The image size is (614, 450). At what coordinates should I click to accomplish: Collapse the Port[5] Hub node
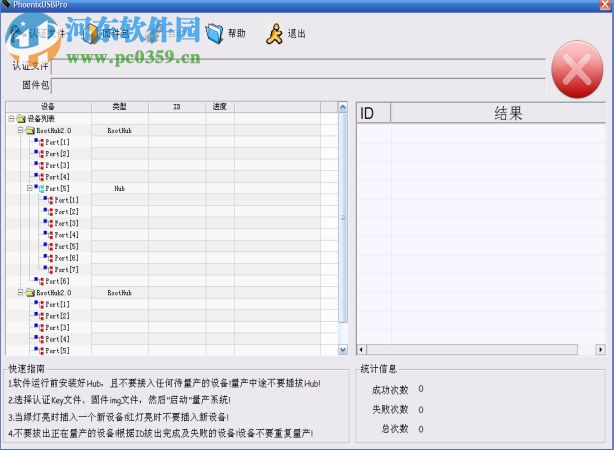[x=29, y=188]
